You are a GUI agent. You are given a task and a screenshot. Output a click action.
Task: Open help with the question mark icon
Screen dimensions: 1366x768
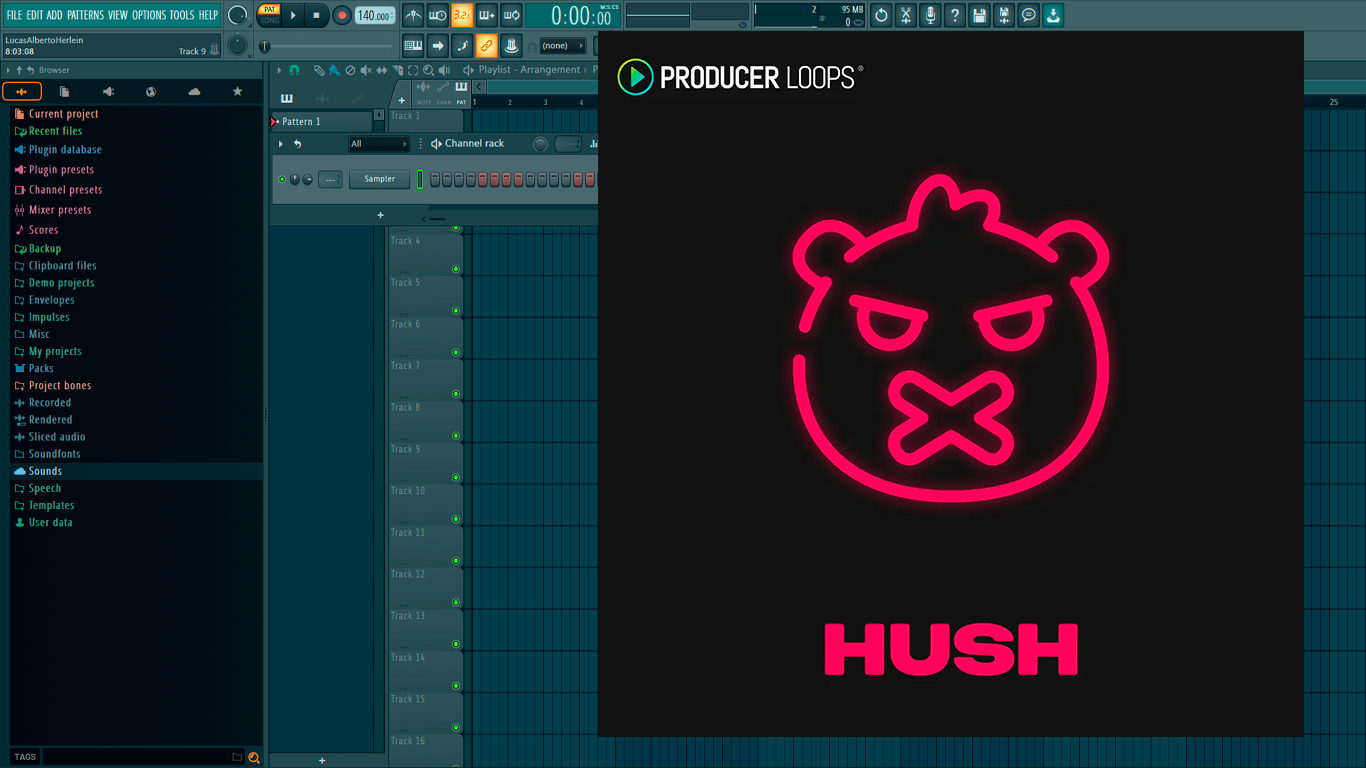click(x=955, y=15)
